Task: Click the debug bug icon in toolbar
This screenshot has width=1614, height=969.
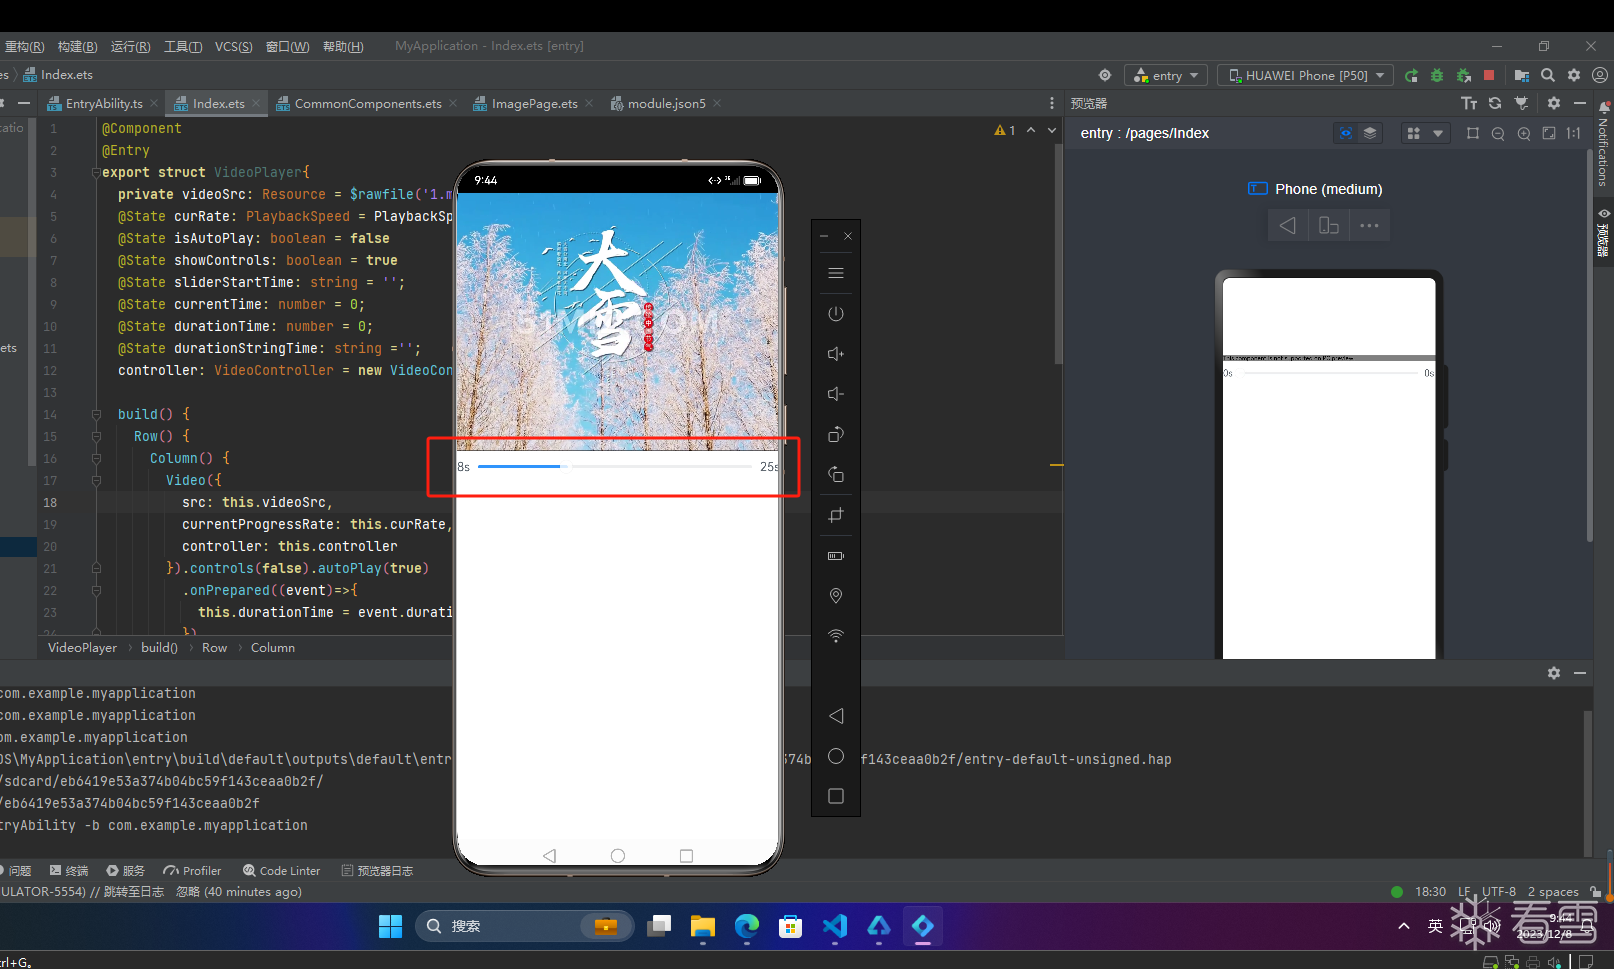Action: click(1437, 75)
